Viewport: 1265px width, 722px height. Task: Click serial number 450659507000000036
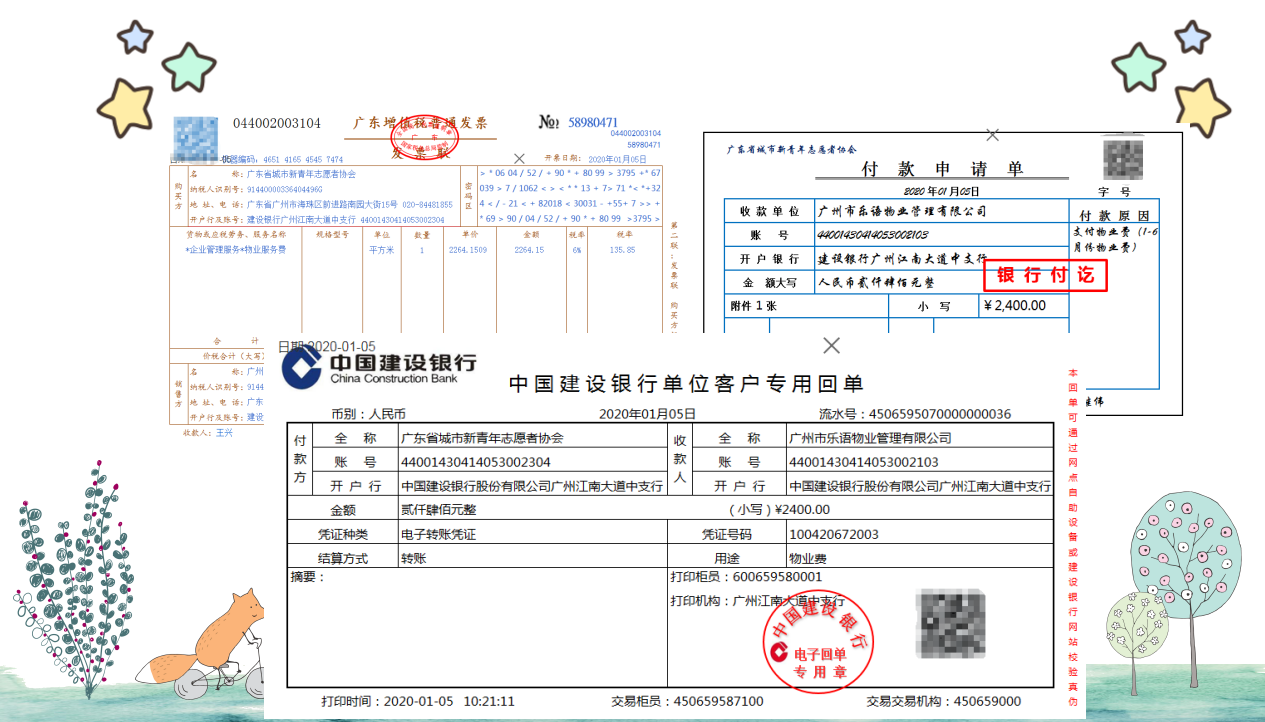click(x=940, y=413)
